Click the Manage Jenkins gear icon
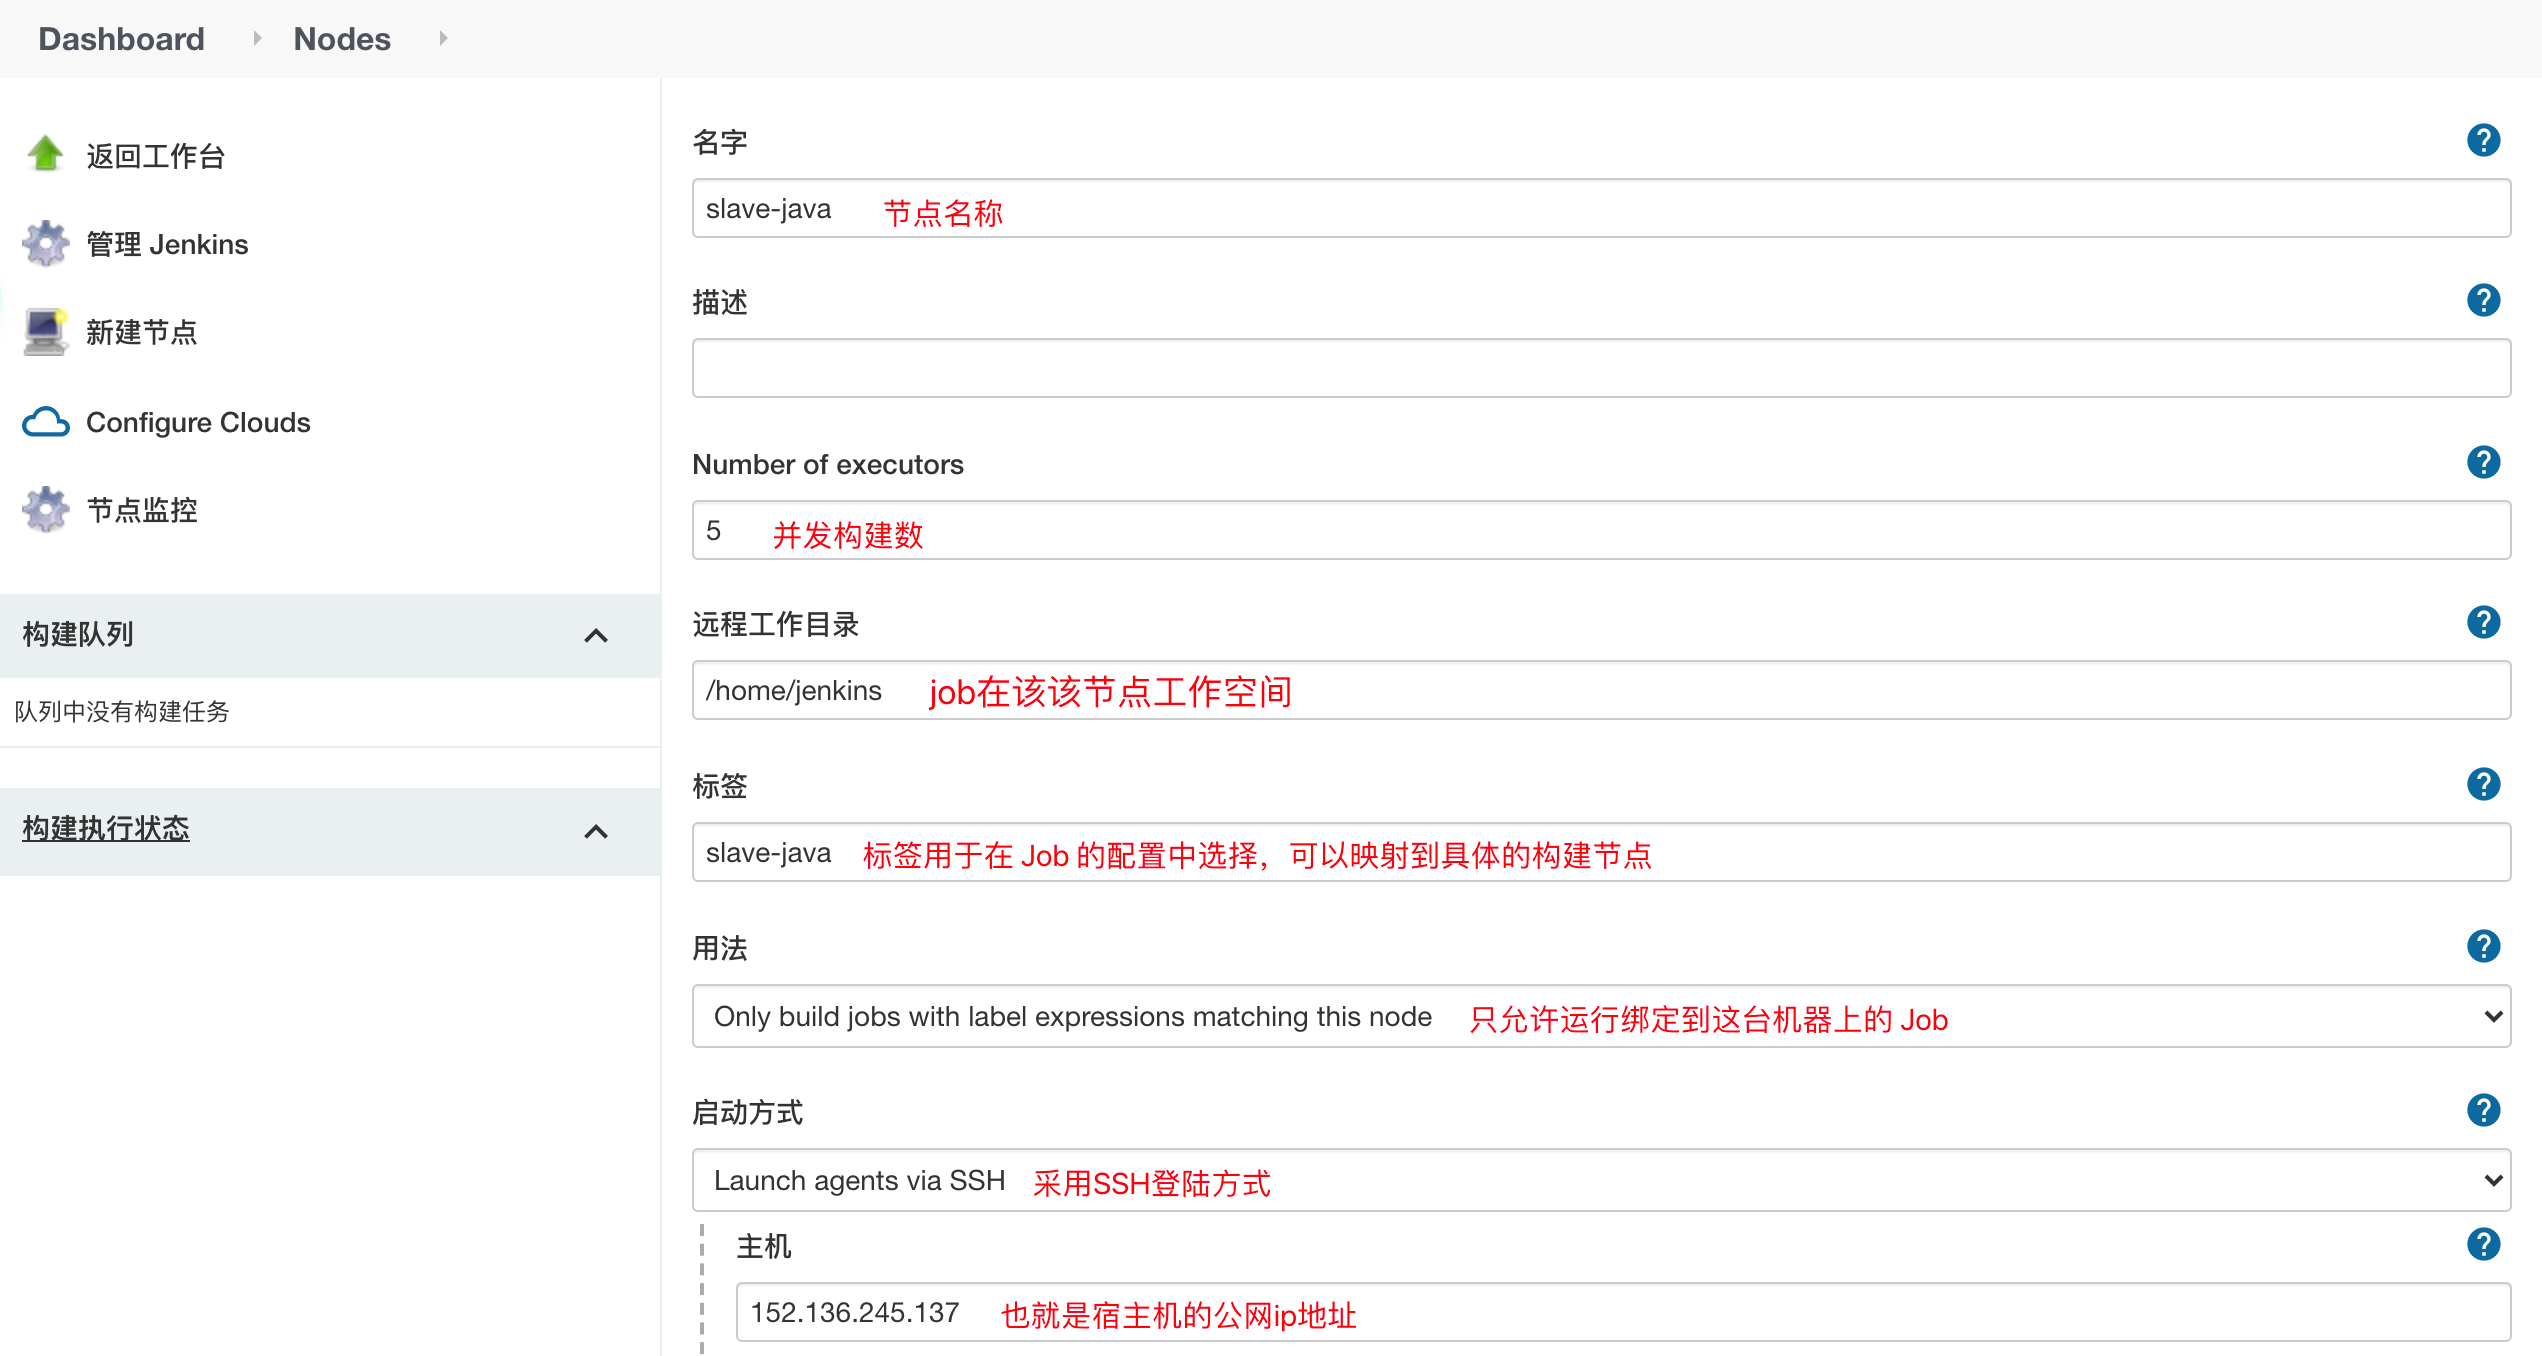Image resolution: width=2542 pixels, height=1356 pixels. coord(45,243)
